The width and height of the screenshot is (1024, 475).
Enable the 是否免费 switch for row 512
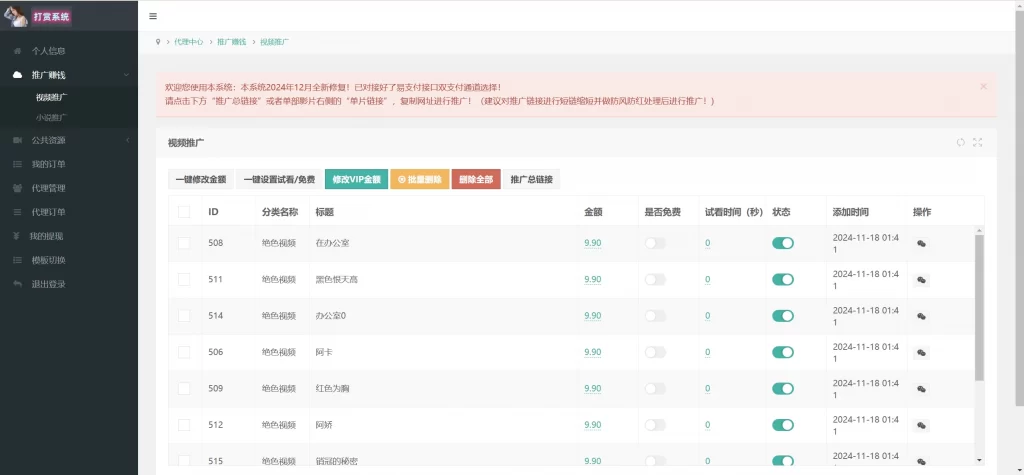coord(655,425)
